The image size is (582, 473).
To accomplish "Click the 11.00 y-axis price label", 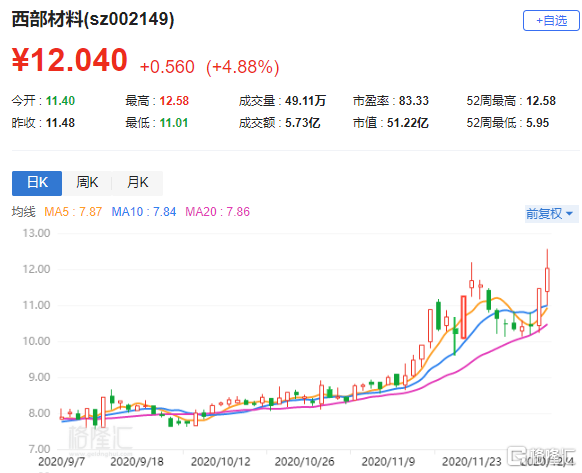I will pyautogui.click(x=36, y=305).
